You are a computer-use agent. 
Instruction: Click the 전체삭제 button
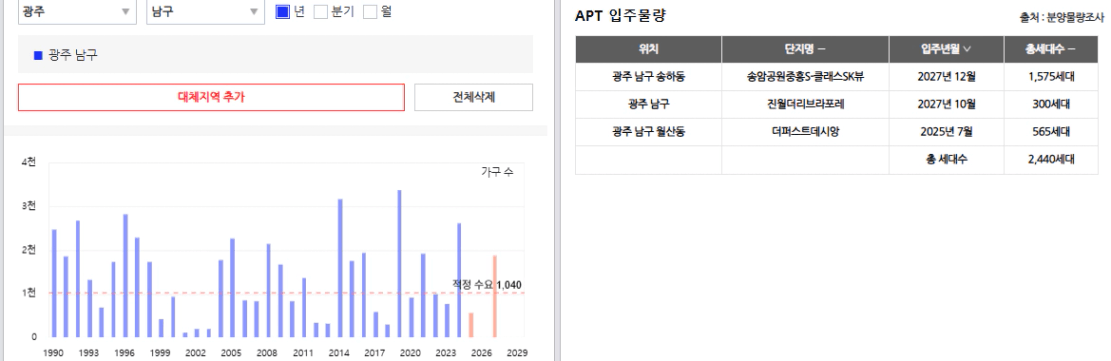click(x=473, y=97)
